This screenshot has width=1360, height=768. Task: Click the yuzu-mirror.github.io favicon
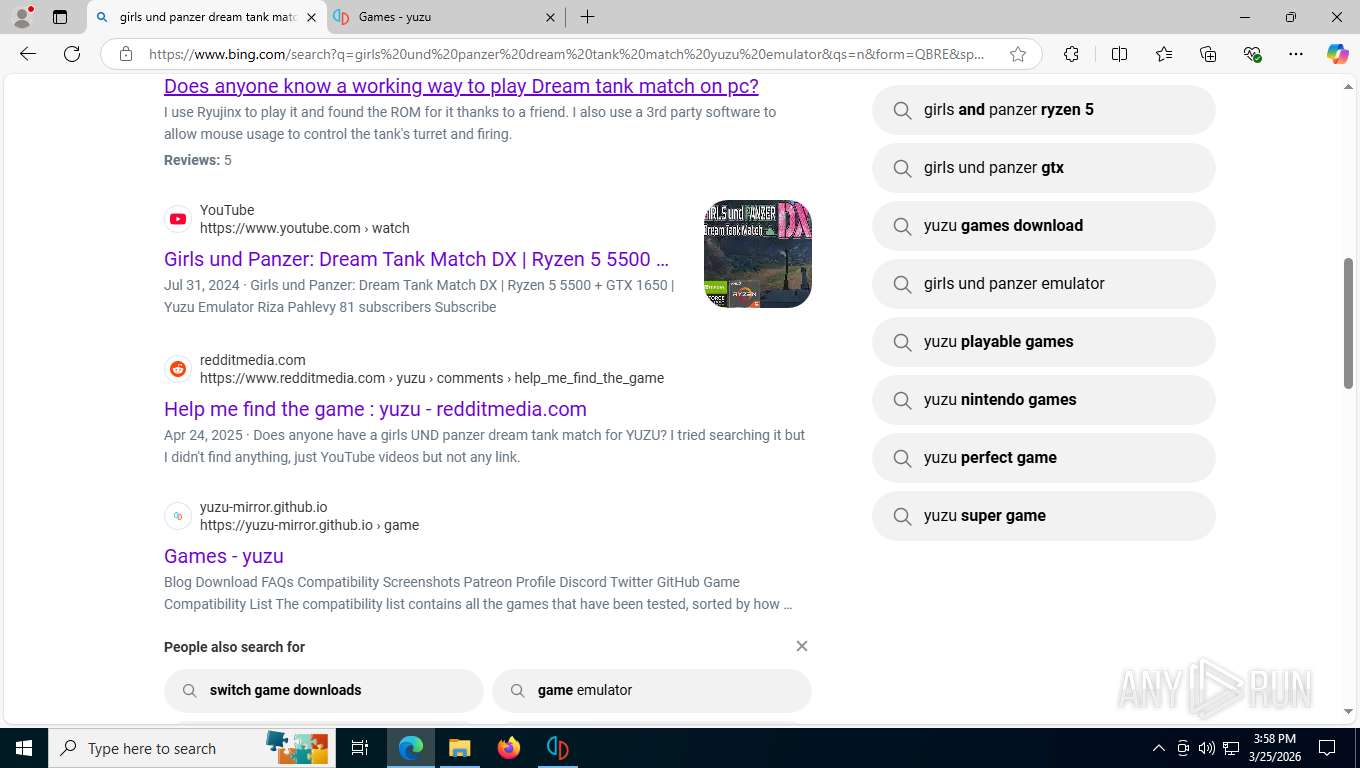[x=178, y=516]
